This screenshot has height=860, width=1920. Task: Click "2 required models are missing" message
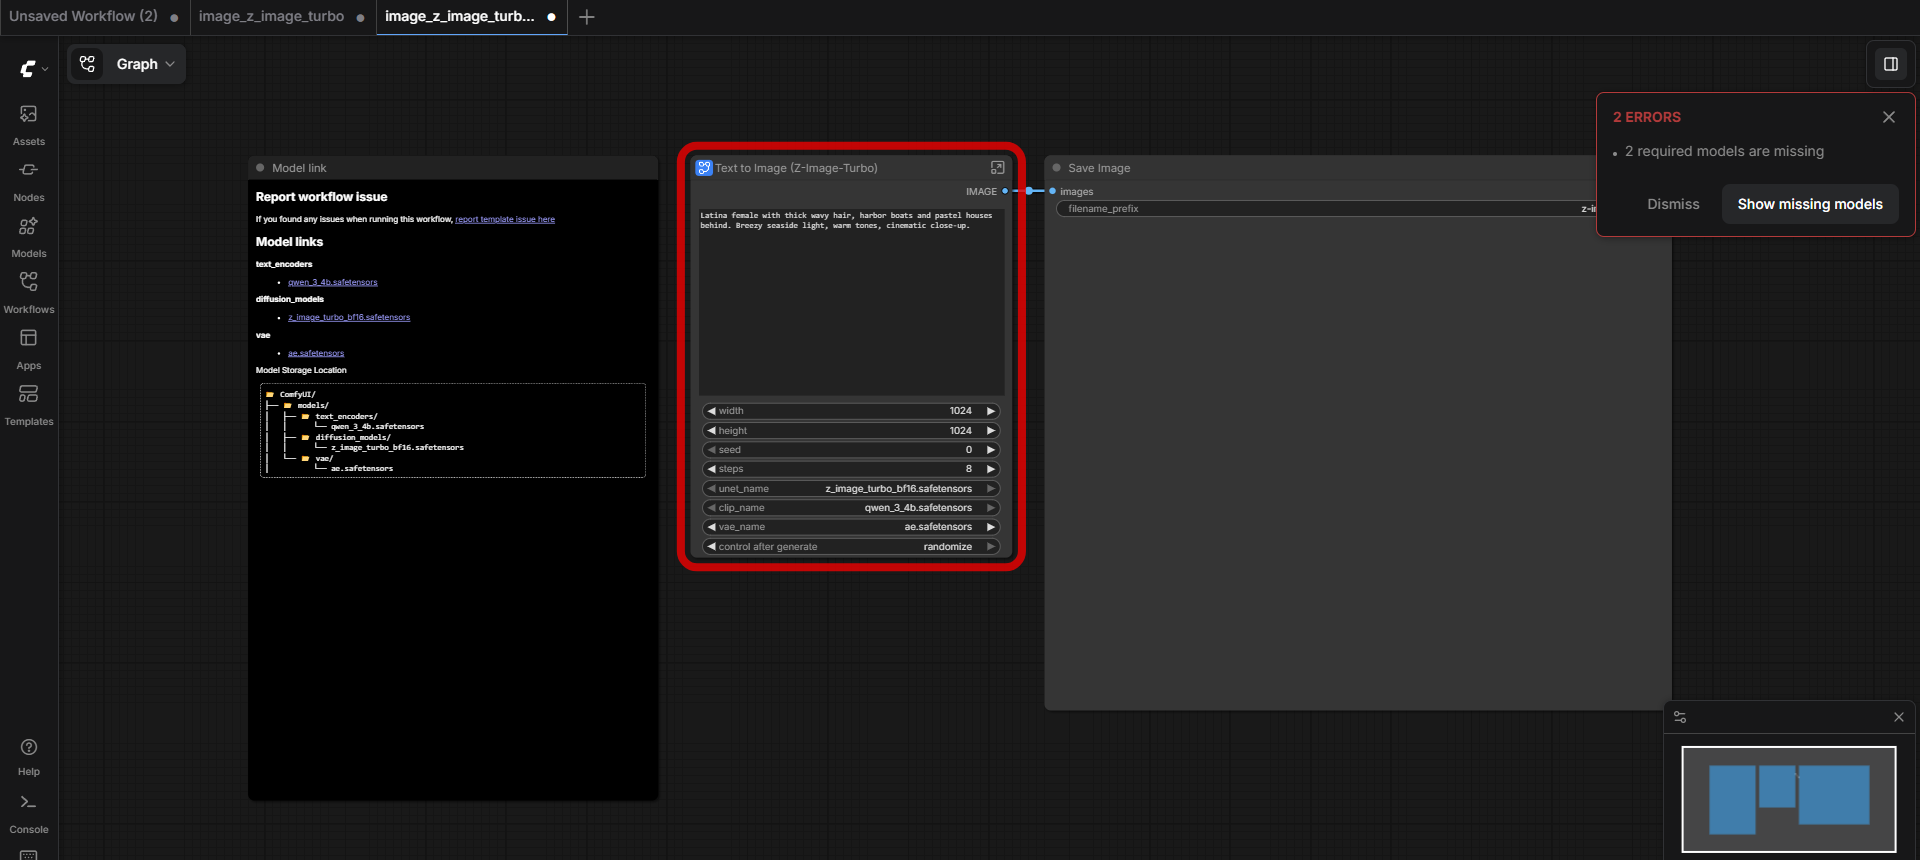pos(1724,151)
